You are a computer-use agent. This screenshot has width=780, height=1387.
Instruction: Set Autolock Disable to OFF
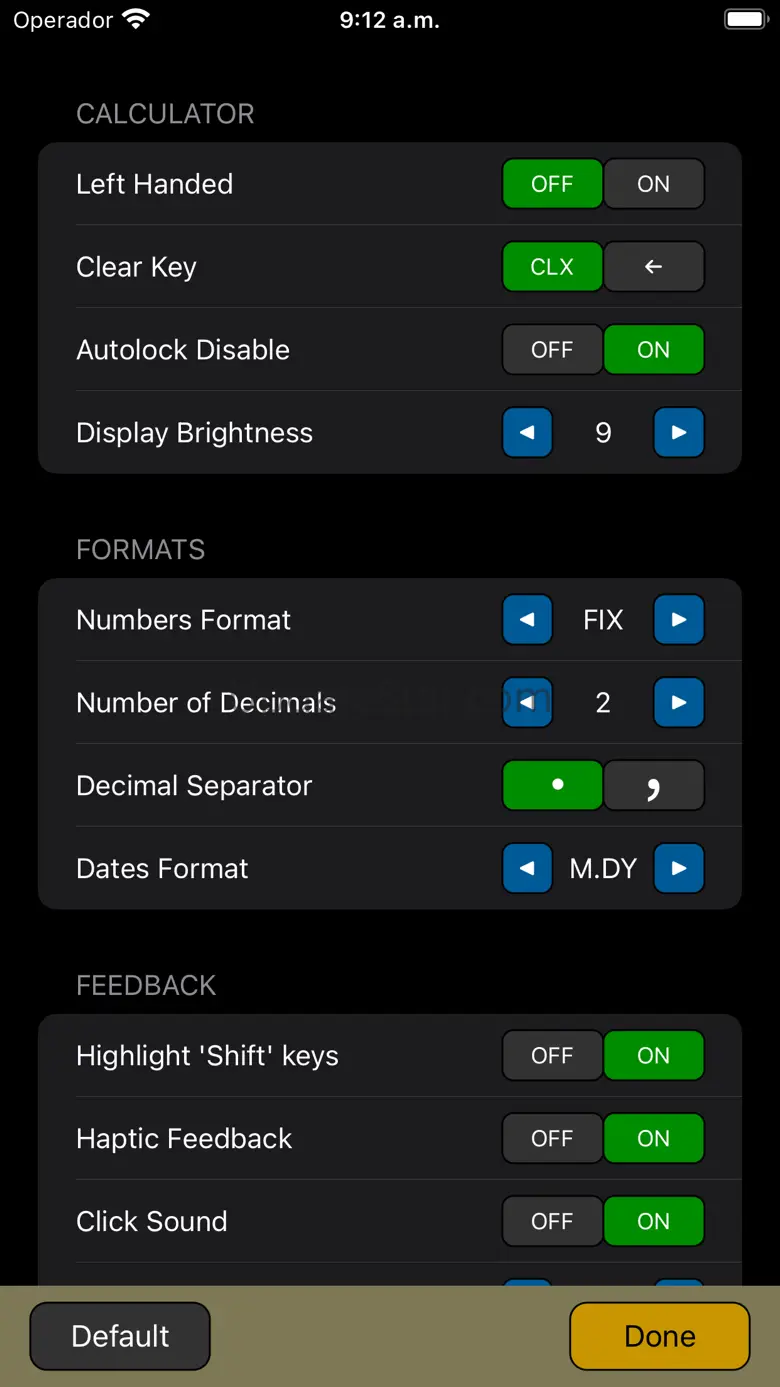click(x=552, y=350)
